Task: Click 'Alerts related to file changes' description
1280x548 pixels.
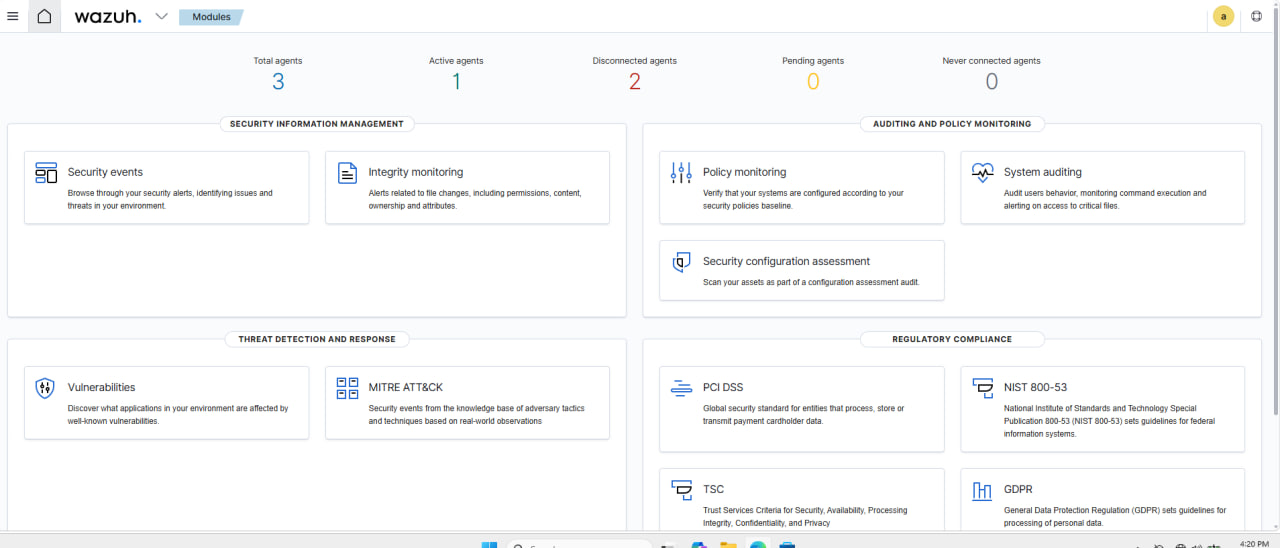Action: point(475,199)
